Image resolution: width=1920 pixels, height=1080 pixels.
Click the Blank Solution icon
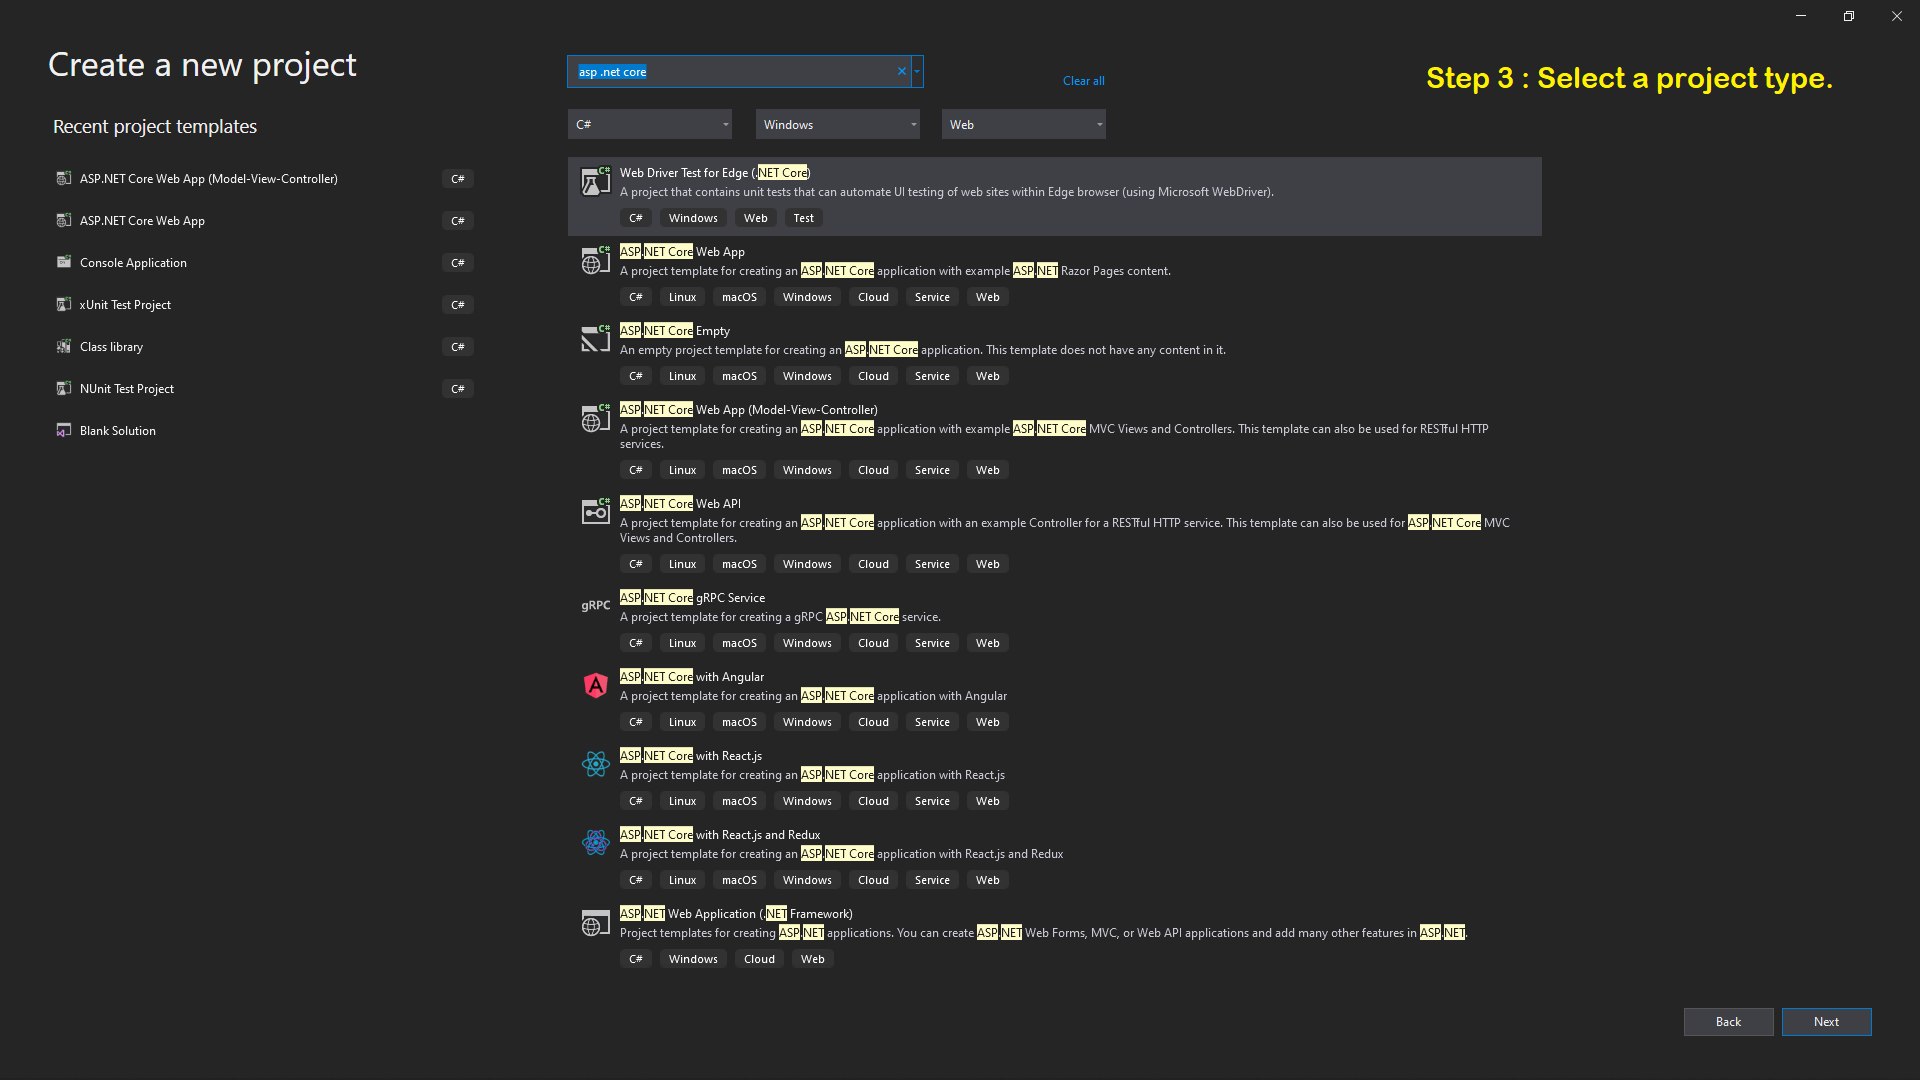point(63,430)
